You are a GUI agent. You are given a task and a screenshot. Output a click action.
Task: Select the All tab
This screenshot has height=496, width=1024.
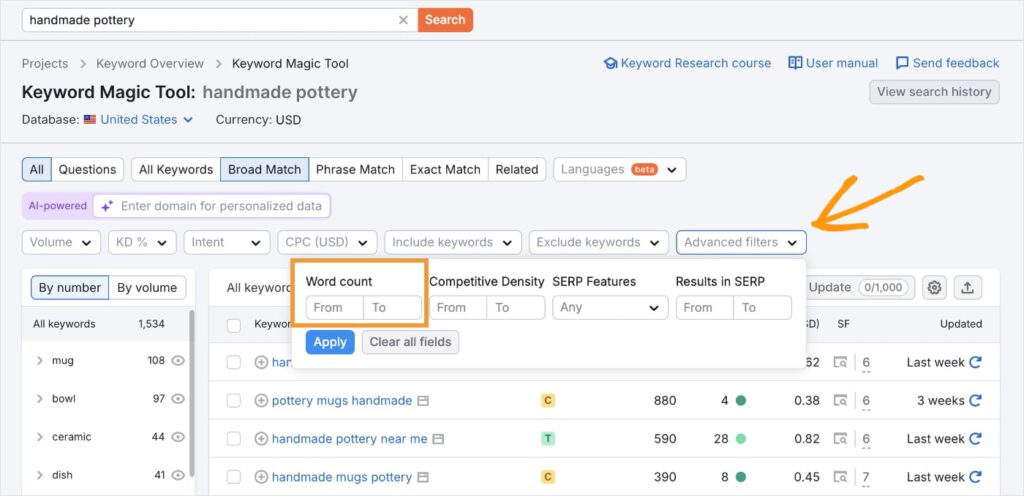pyautogui.click(x=37, y=170)
